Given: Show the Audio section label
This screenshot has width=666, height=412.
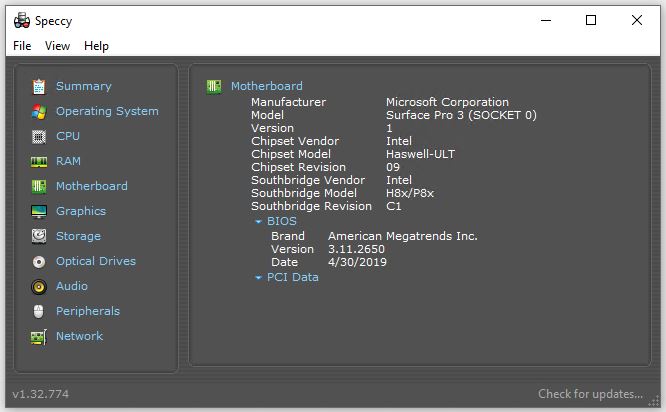Looking at the screenshot, I should [72, 286].
